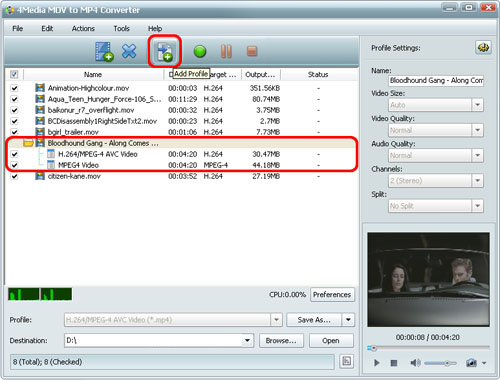Stop the preview playback

(394, 363)
